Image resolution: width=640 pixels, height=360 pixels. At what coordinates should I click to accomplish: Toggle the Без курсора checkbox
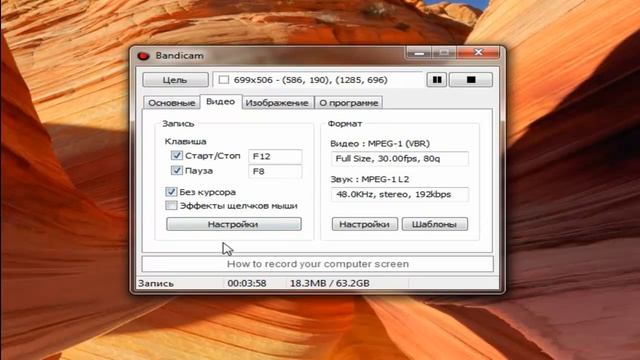[x=171, y=191]
